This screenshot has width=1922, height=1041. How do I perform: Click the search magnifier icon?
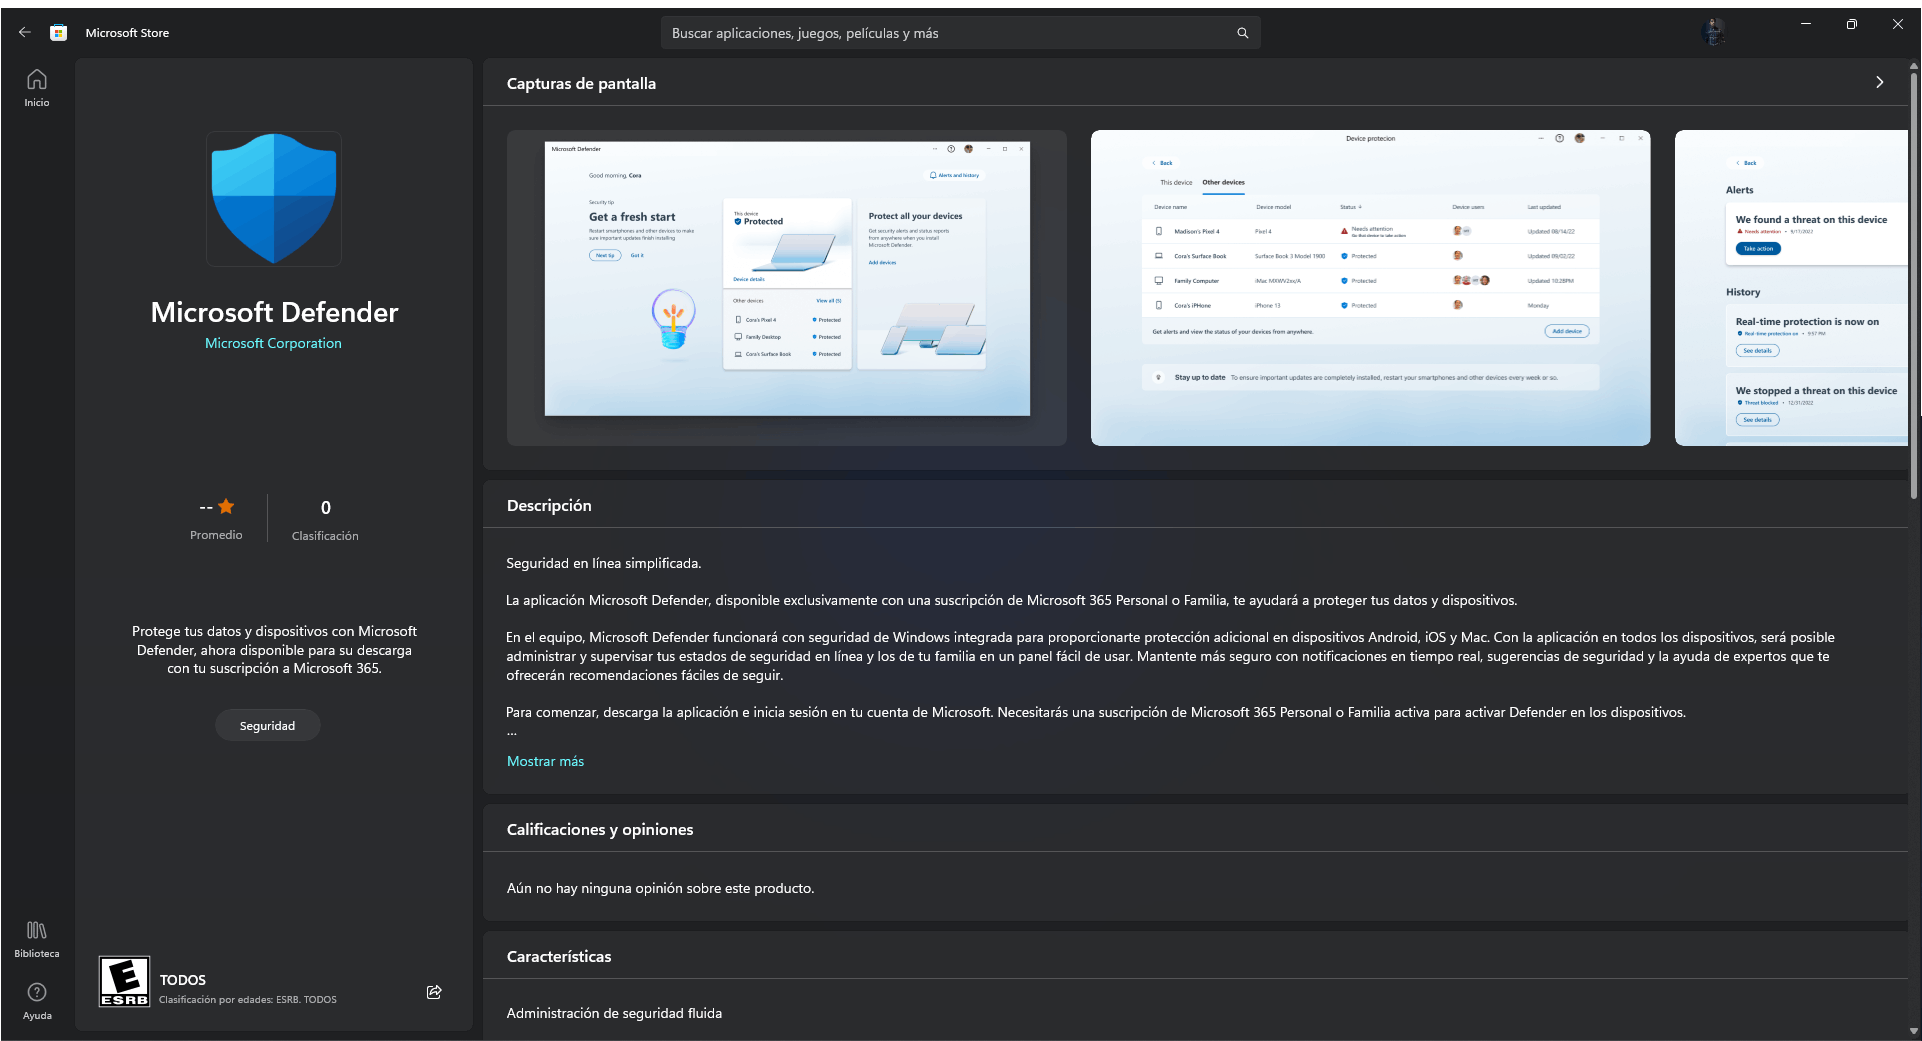(x=1242, y=33)
